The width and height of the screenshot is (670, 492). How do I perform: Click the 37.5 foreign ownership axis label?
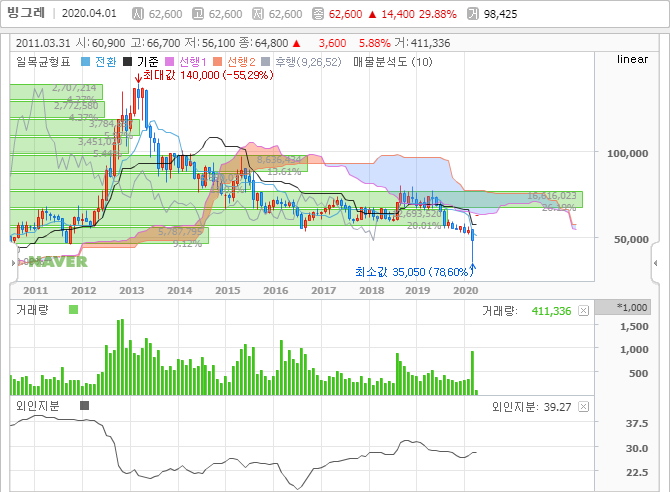coord(637,424)
